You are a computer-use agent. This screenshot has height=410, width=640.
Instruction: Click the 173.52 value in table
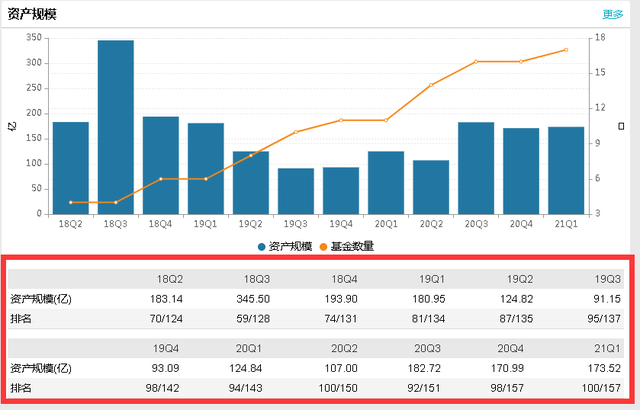604,368
